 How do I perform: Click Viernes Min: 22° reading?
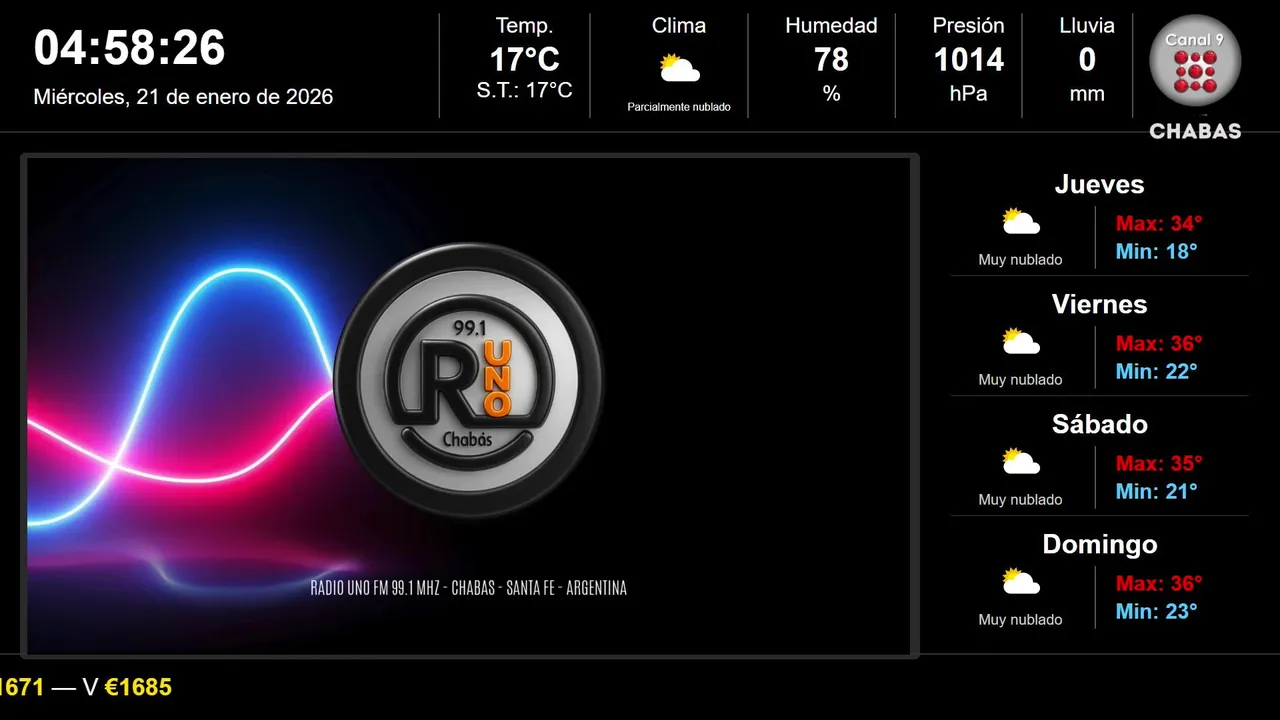pos(1156,371)
